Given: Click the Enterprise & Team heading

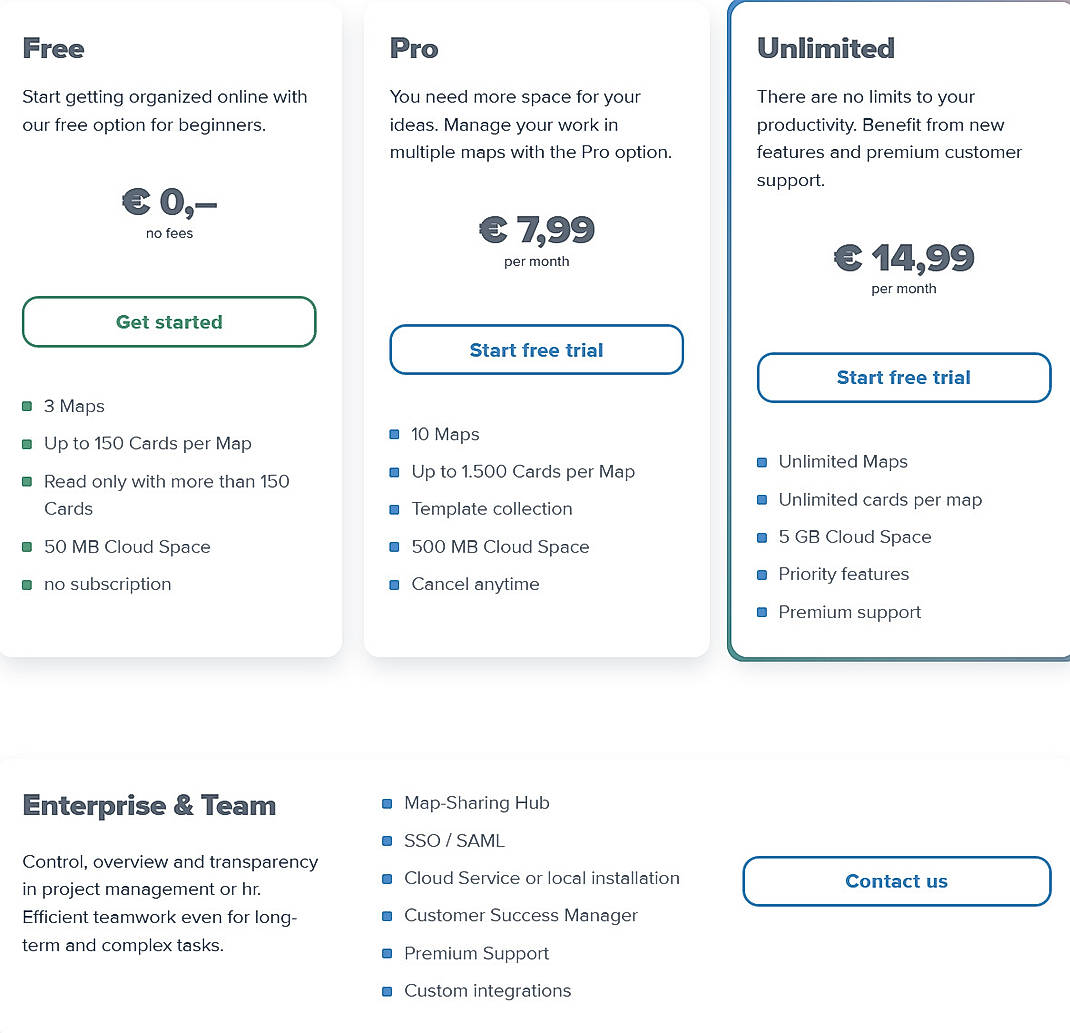Looking at the screenshot, I should (x=148, y=805).
